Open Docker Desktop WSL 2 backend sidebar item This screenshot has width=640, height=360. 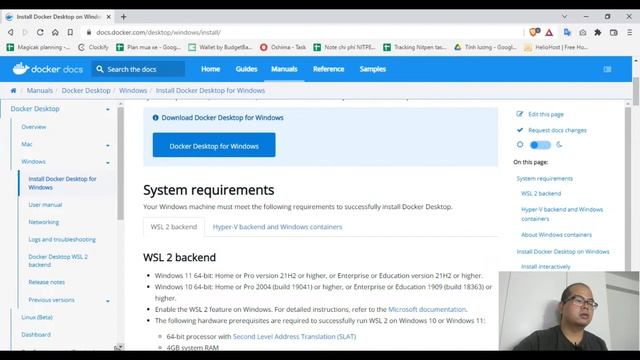pos(58,261)
